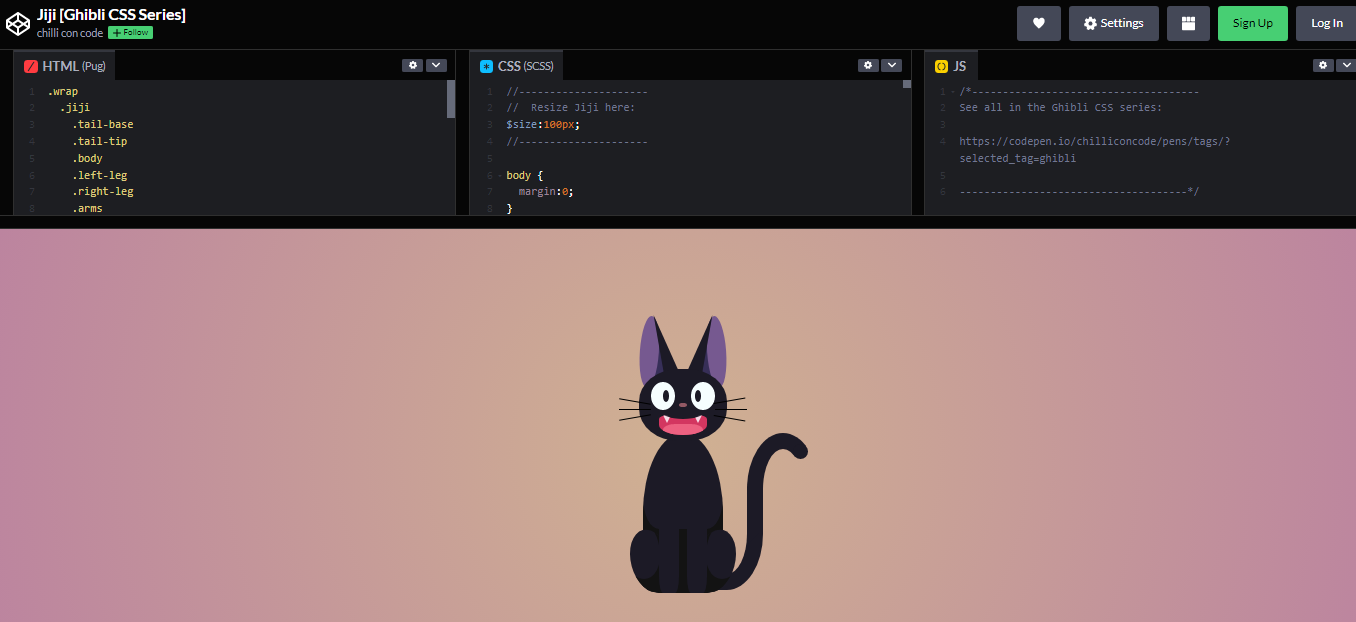Click the red Pug preprocessor badge
This screenshot has height=622, width=1356.
tap(28, 65)
